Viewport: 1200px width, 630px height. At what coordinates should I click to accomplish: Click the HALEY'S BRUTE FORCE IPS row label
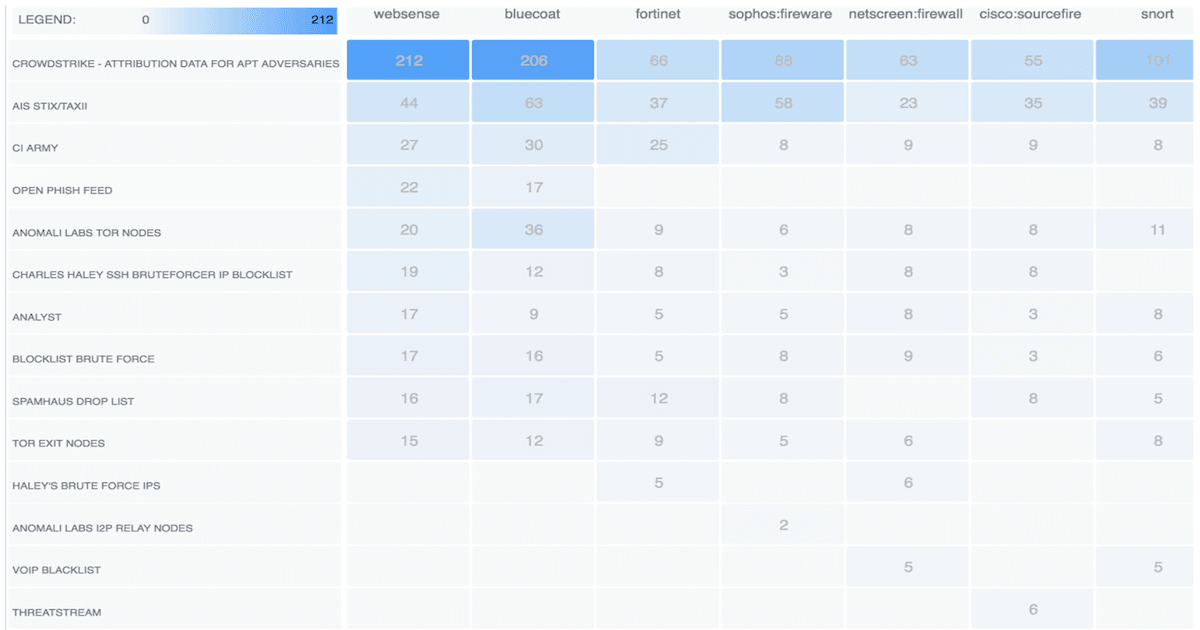(86, 485)
